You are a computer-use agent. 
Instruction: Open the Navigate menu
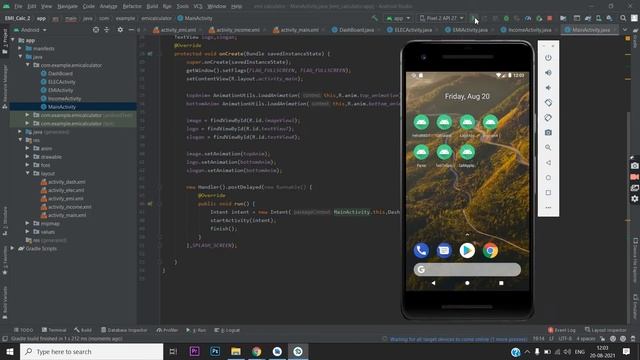point(67,6)
